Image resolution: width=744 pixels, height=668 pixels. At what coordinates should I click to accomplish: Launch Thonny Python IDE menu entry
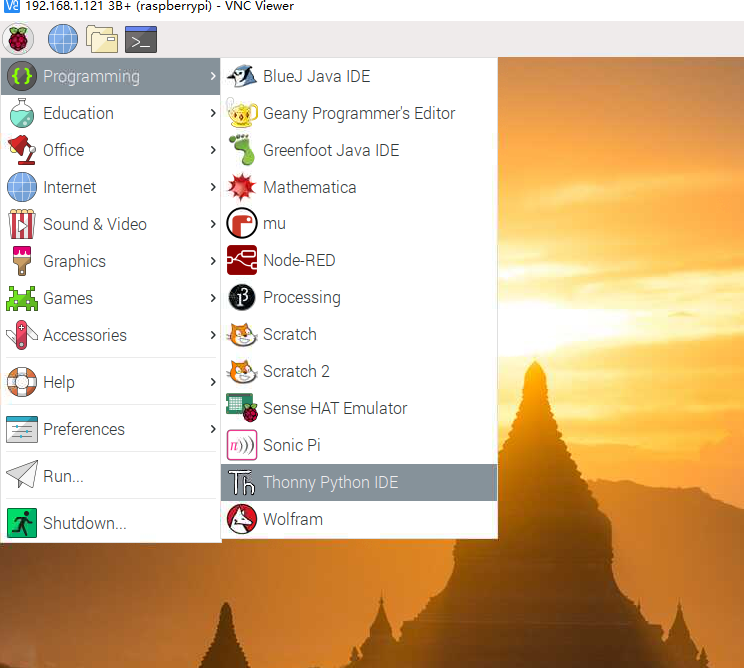click(359, 482)
